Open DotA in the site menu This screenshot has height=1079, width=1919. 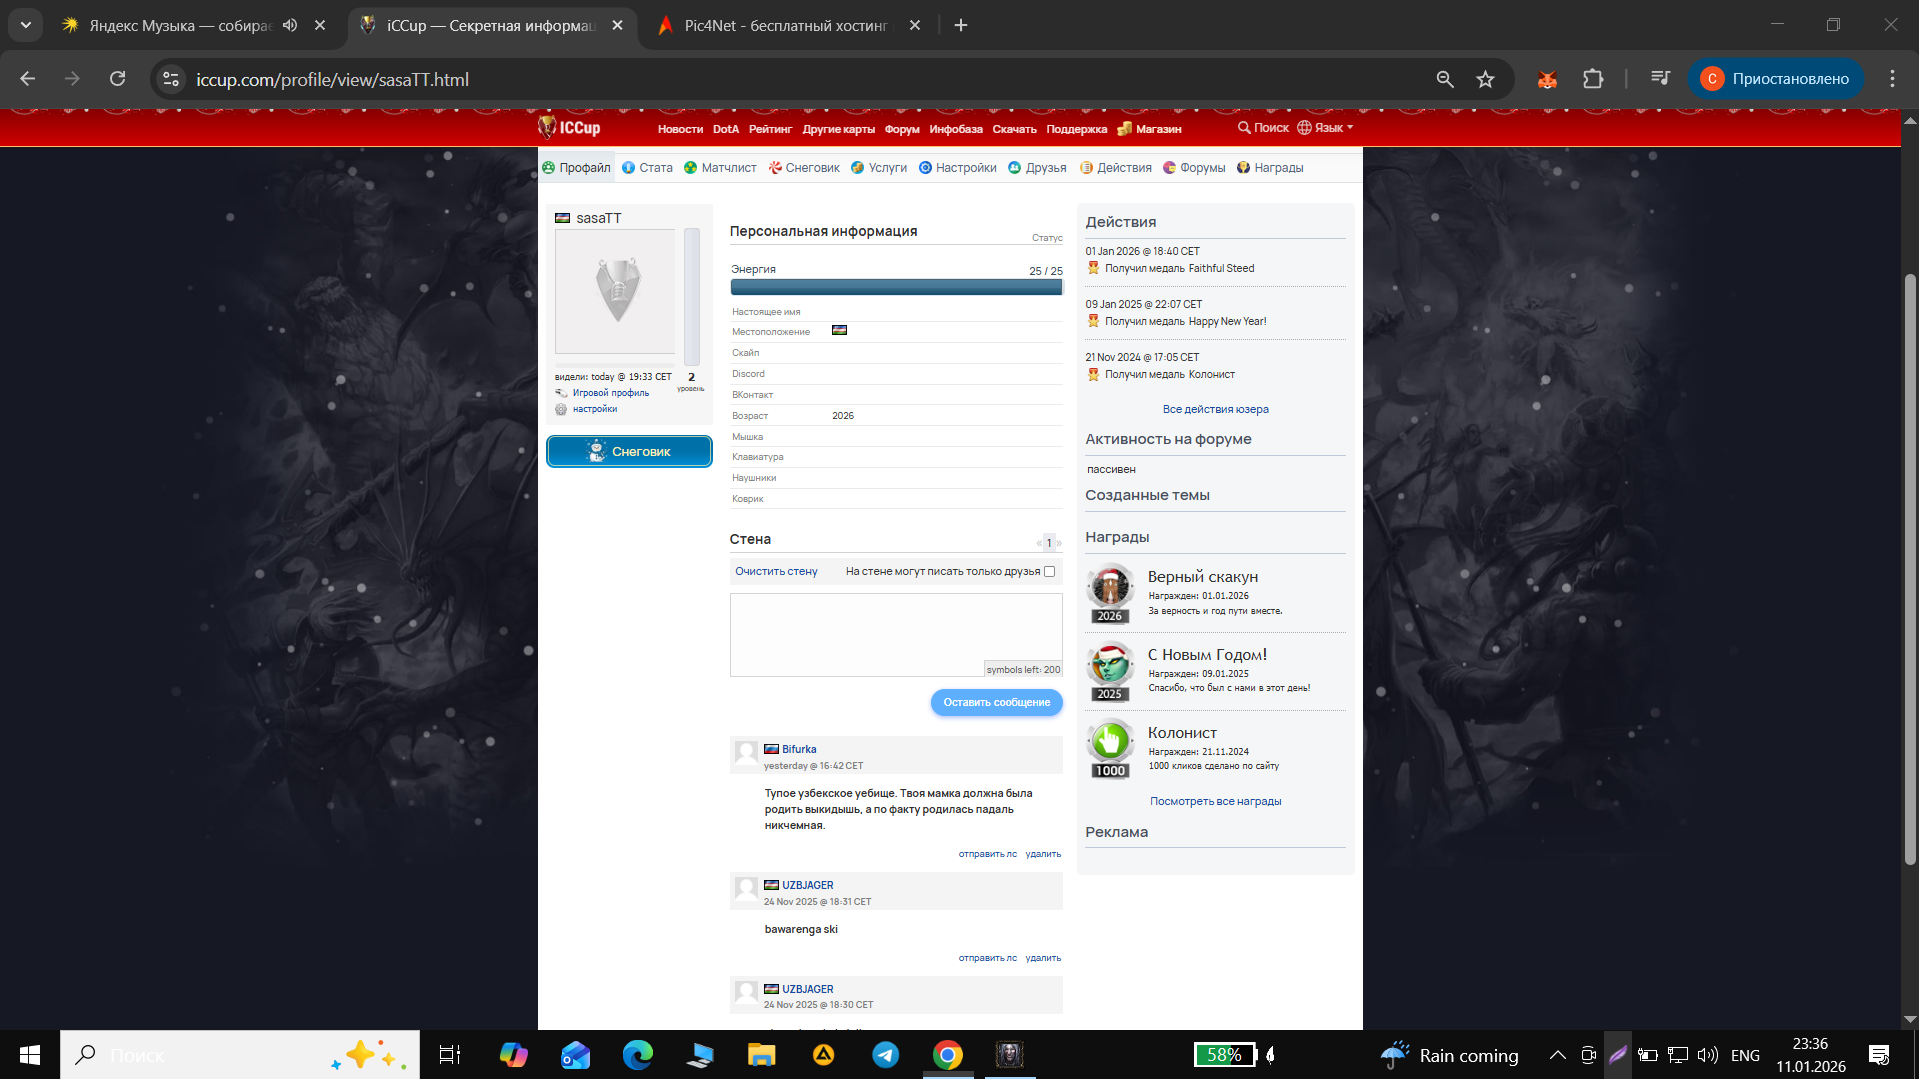click(x=726, y=129)
